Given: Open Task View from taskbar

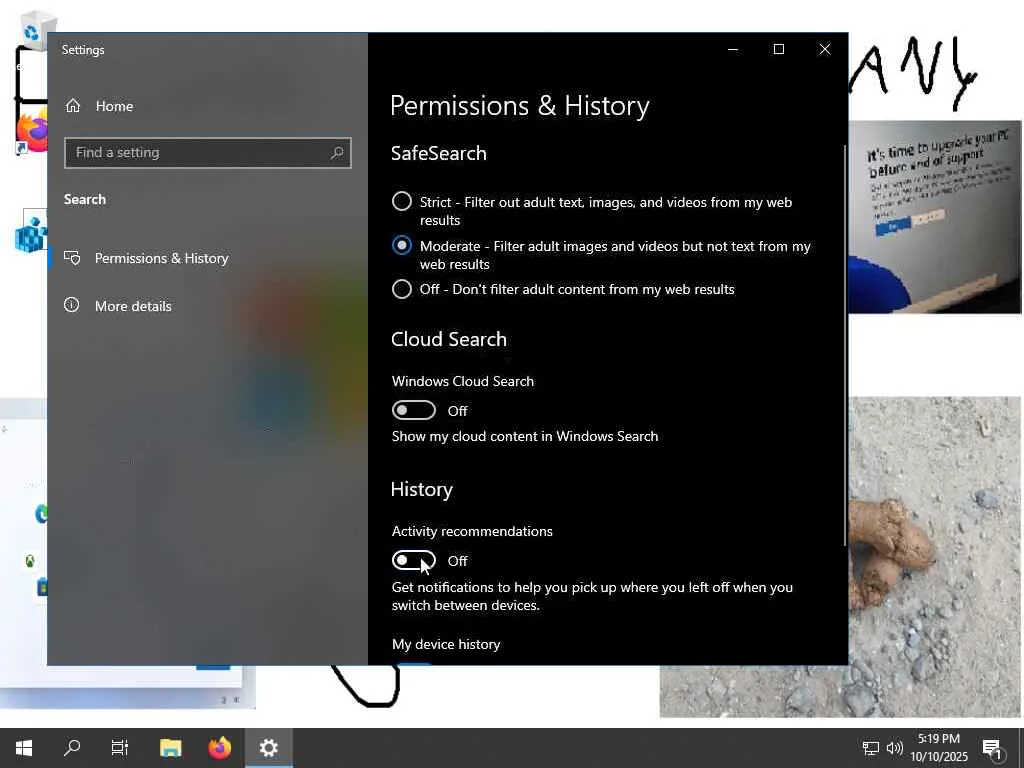Looking at the screenshot, I should (x=120, y=748).
